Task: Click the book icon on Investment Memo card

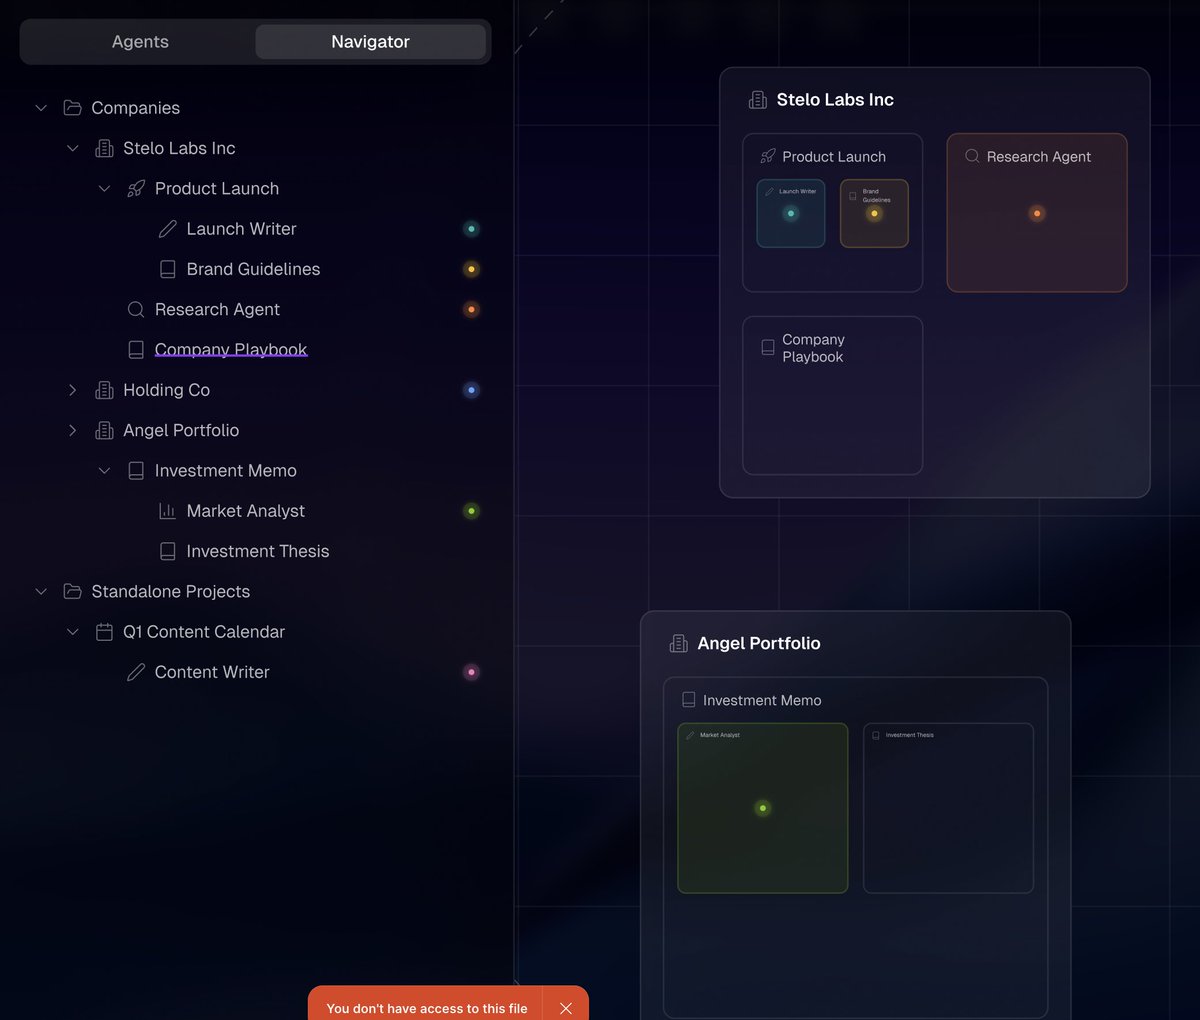Action: click(x=688, y=700)
